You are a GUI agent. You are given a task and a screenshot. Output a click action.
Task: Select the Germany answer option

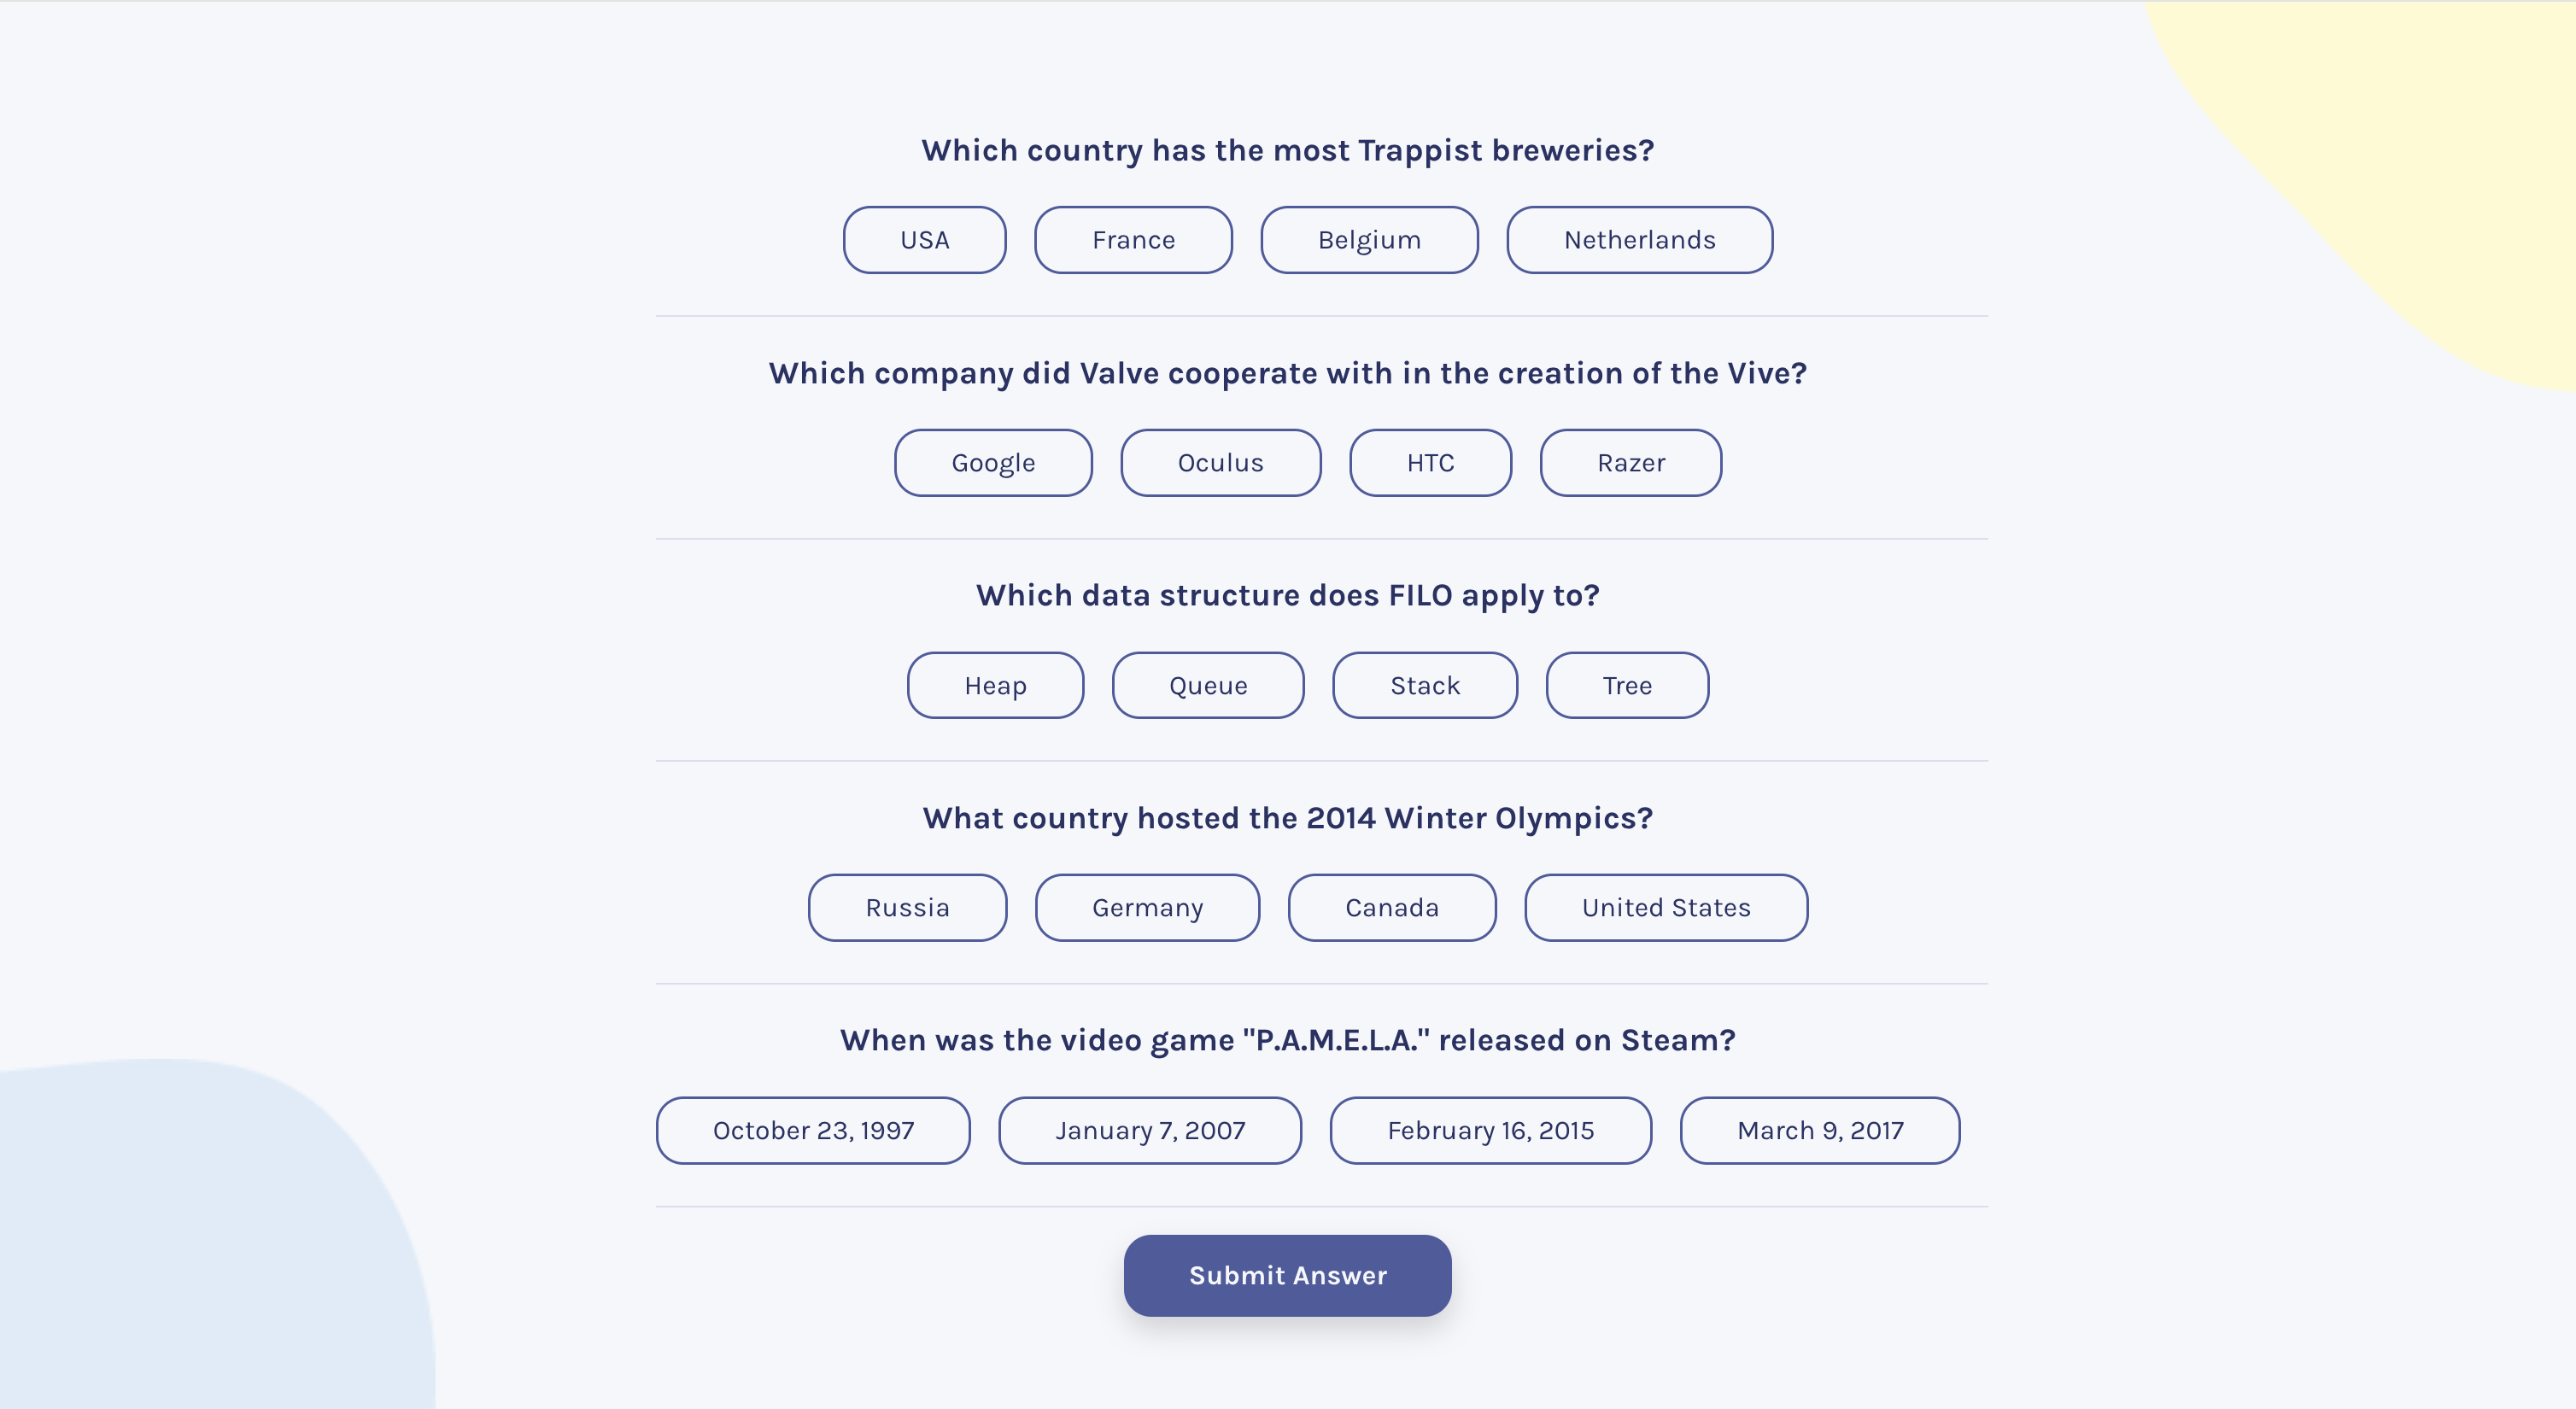[1147, 908]
